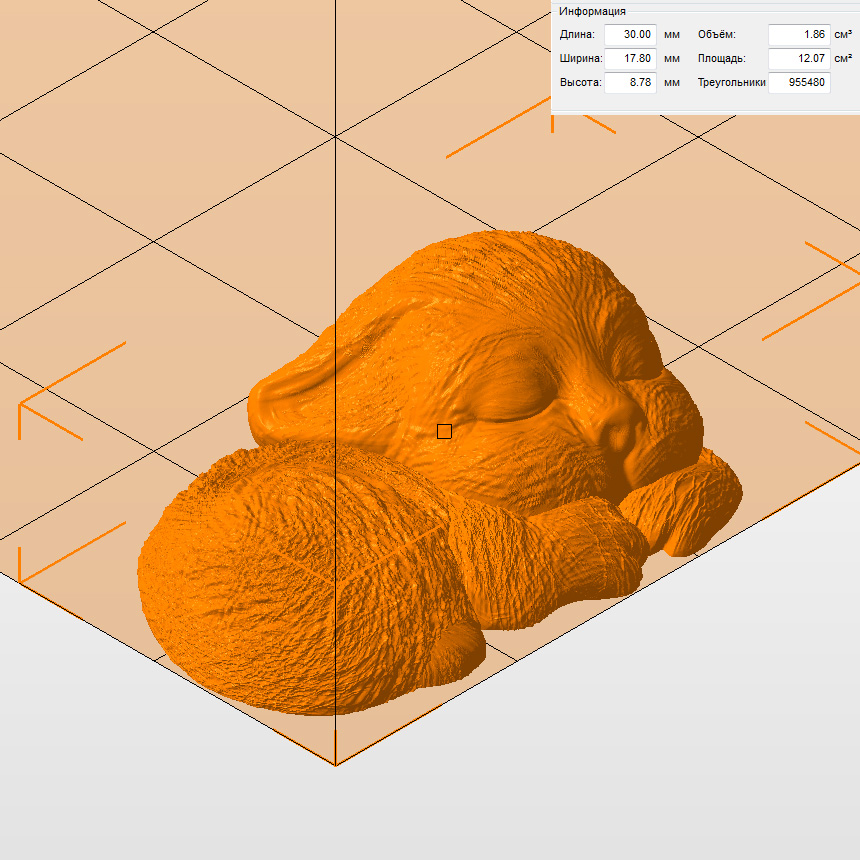
Task: Click the Информация panel title
Action: click(592, 11)
